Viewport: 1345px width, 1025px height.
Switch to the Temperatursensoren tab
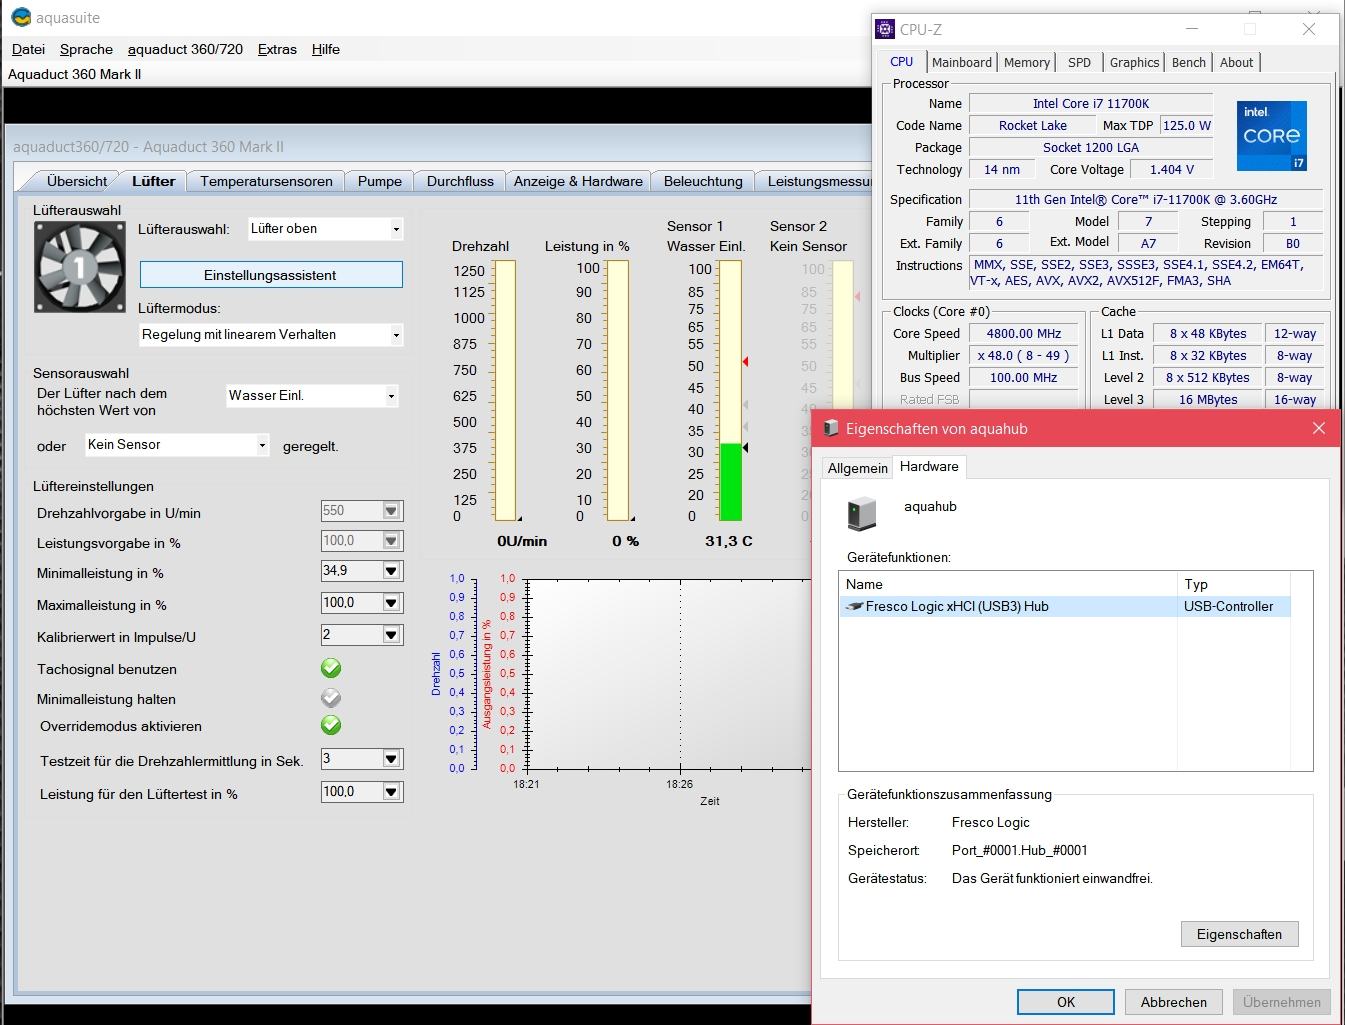(x=266, y=181)
